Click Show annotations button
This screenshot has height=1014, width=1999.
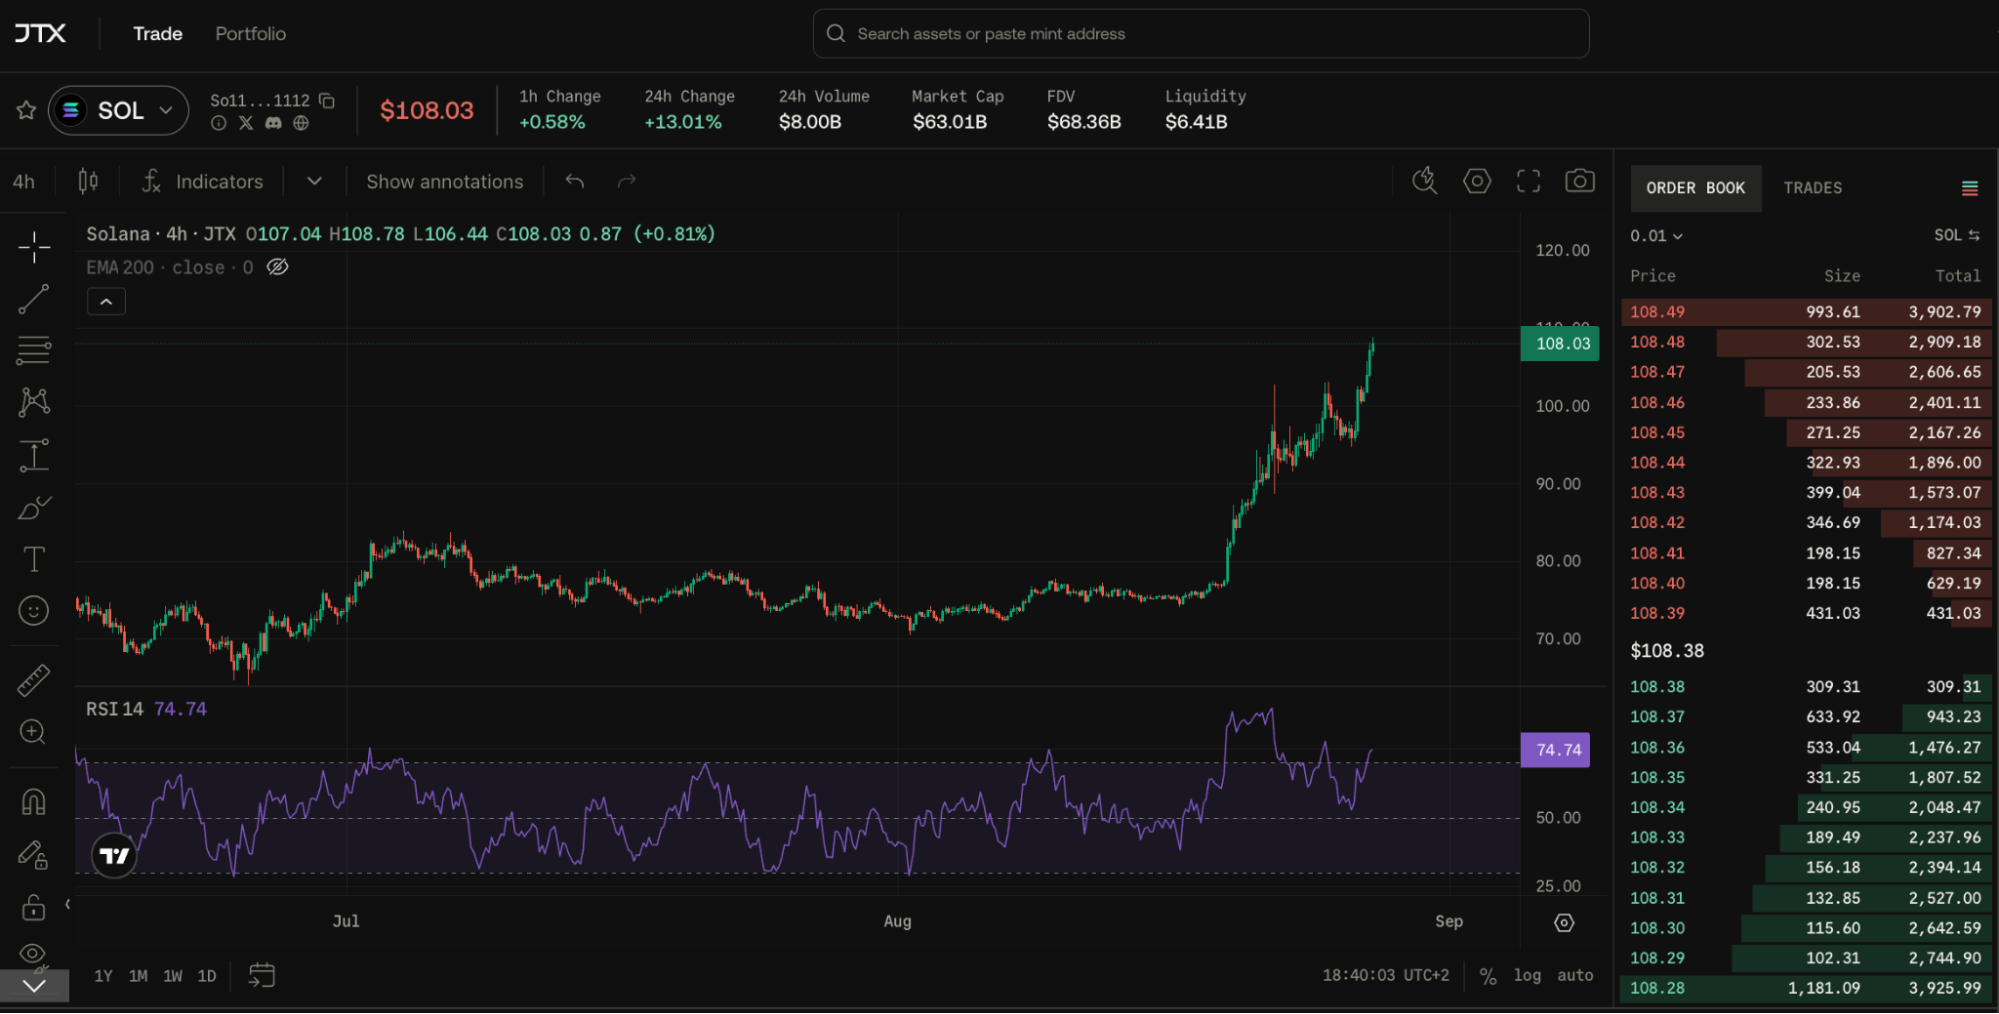[x=445, y=181]
